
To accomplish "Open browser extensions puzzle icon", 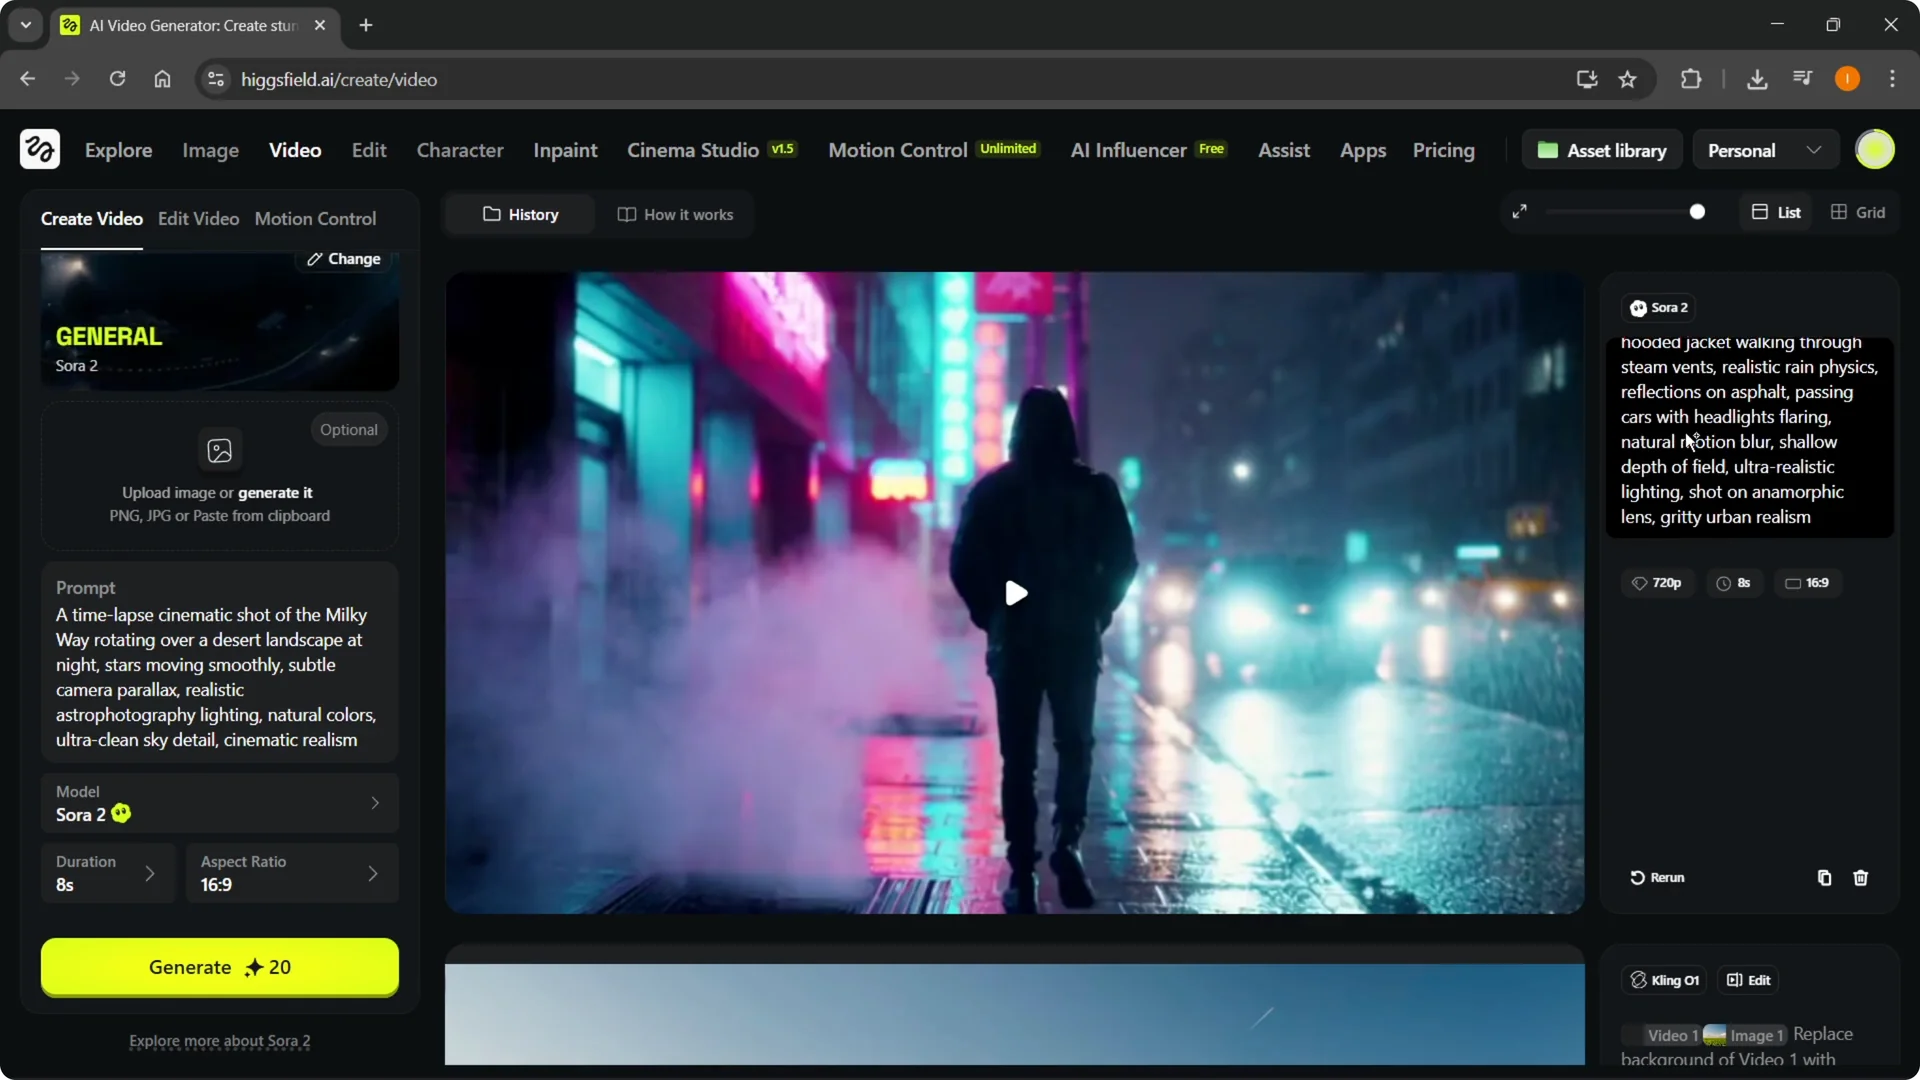I will (1691, 80).
